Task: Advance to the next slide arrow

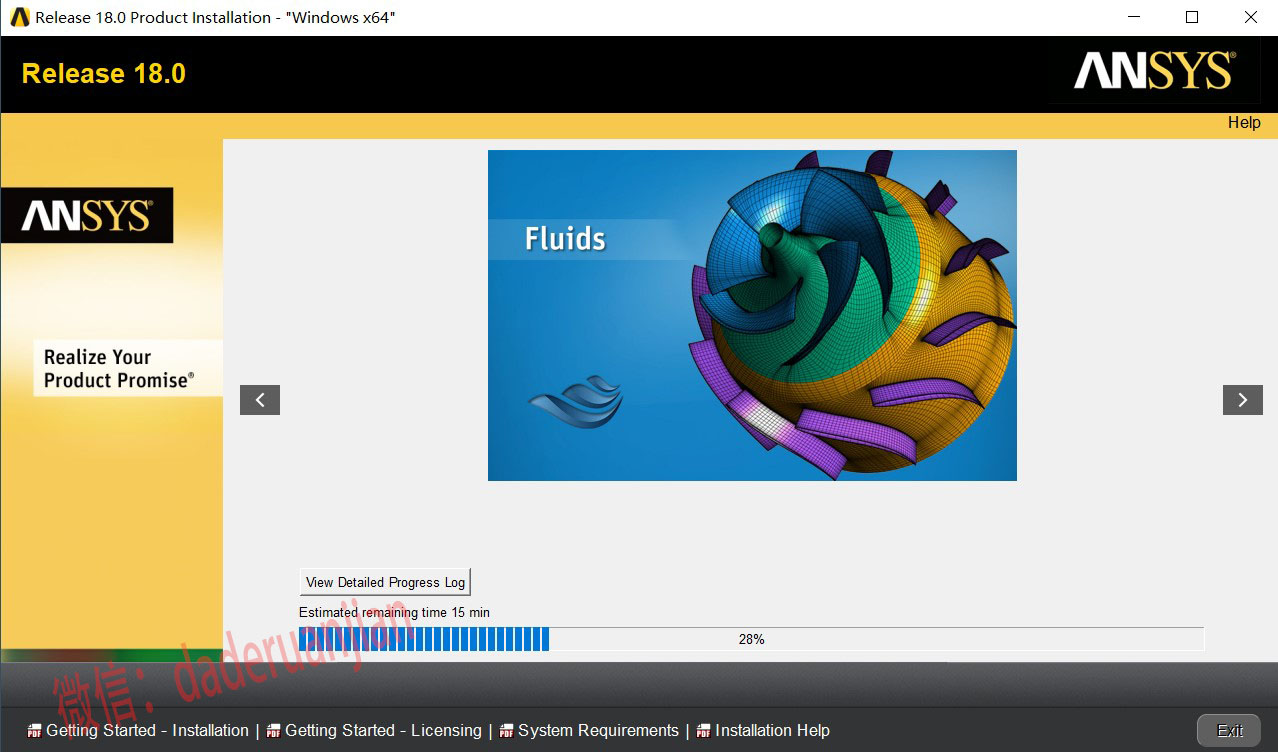Action: (x=1242, y=400)
